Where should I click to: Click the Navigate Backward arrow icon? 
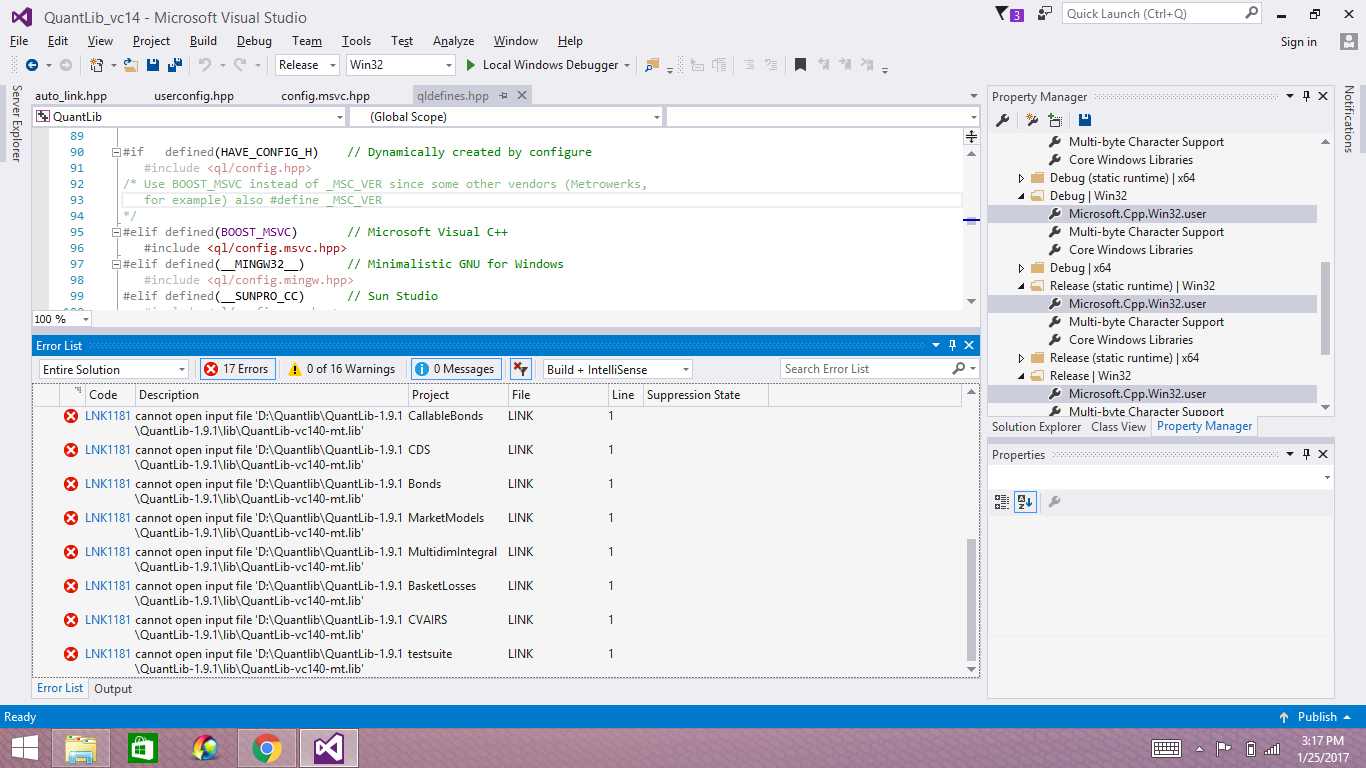(32, 65)
